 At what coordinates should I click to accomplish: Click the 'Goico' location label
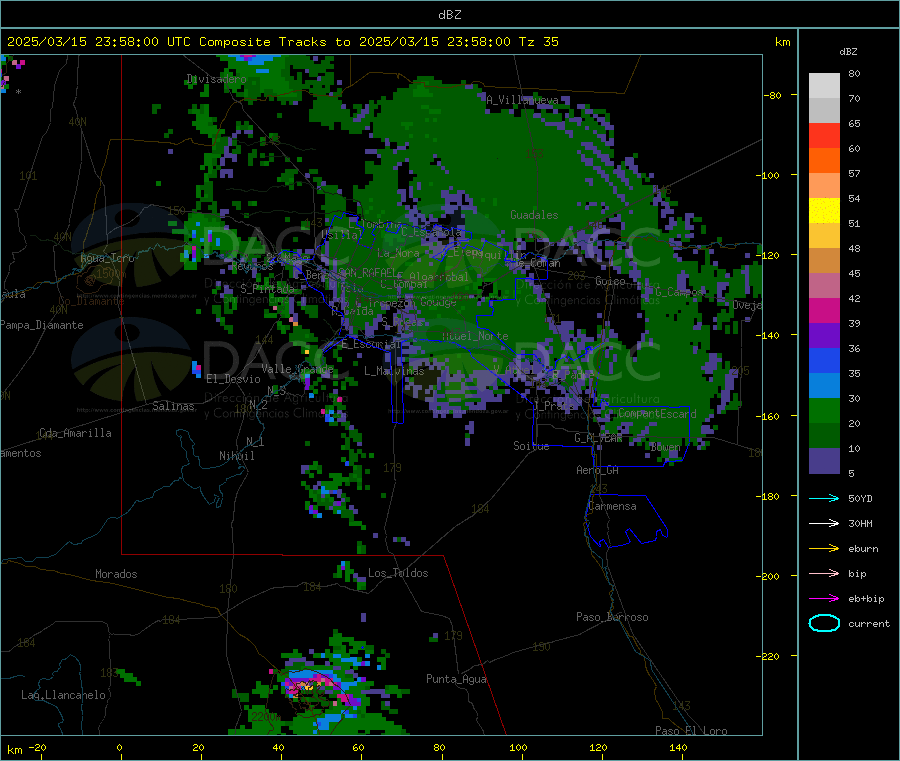[610, 281]
